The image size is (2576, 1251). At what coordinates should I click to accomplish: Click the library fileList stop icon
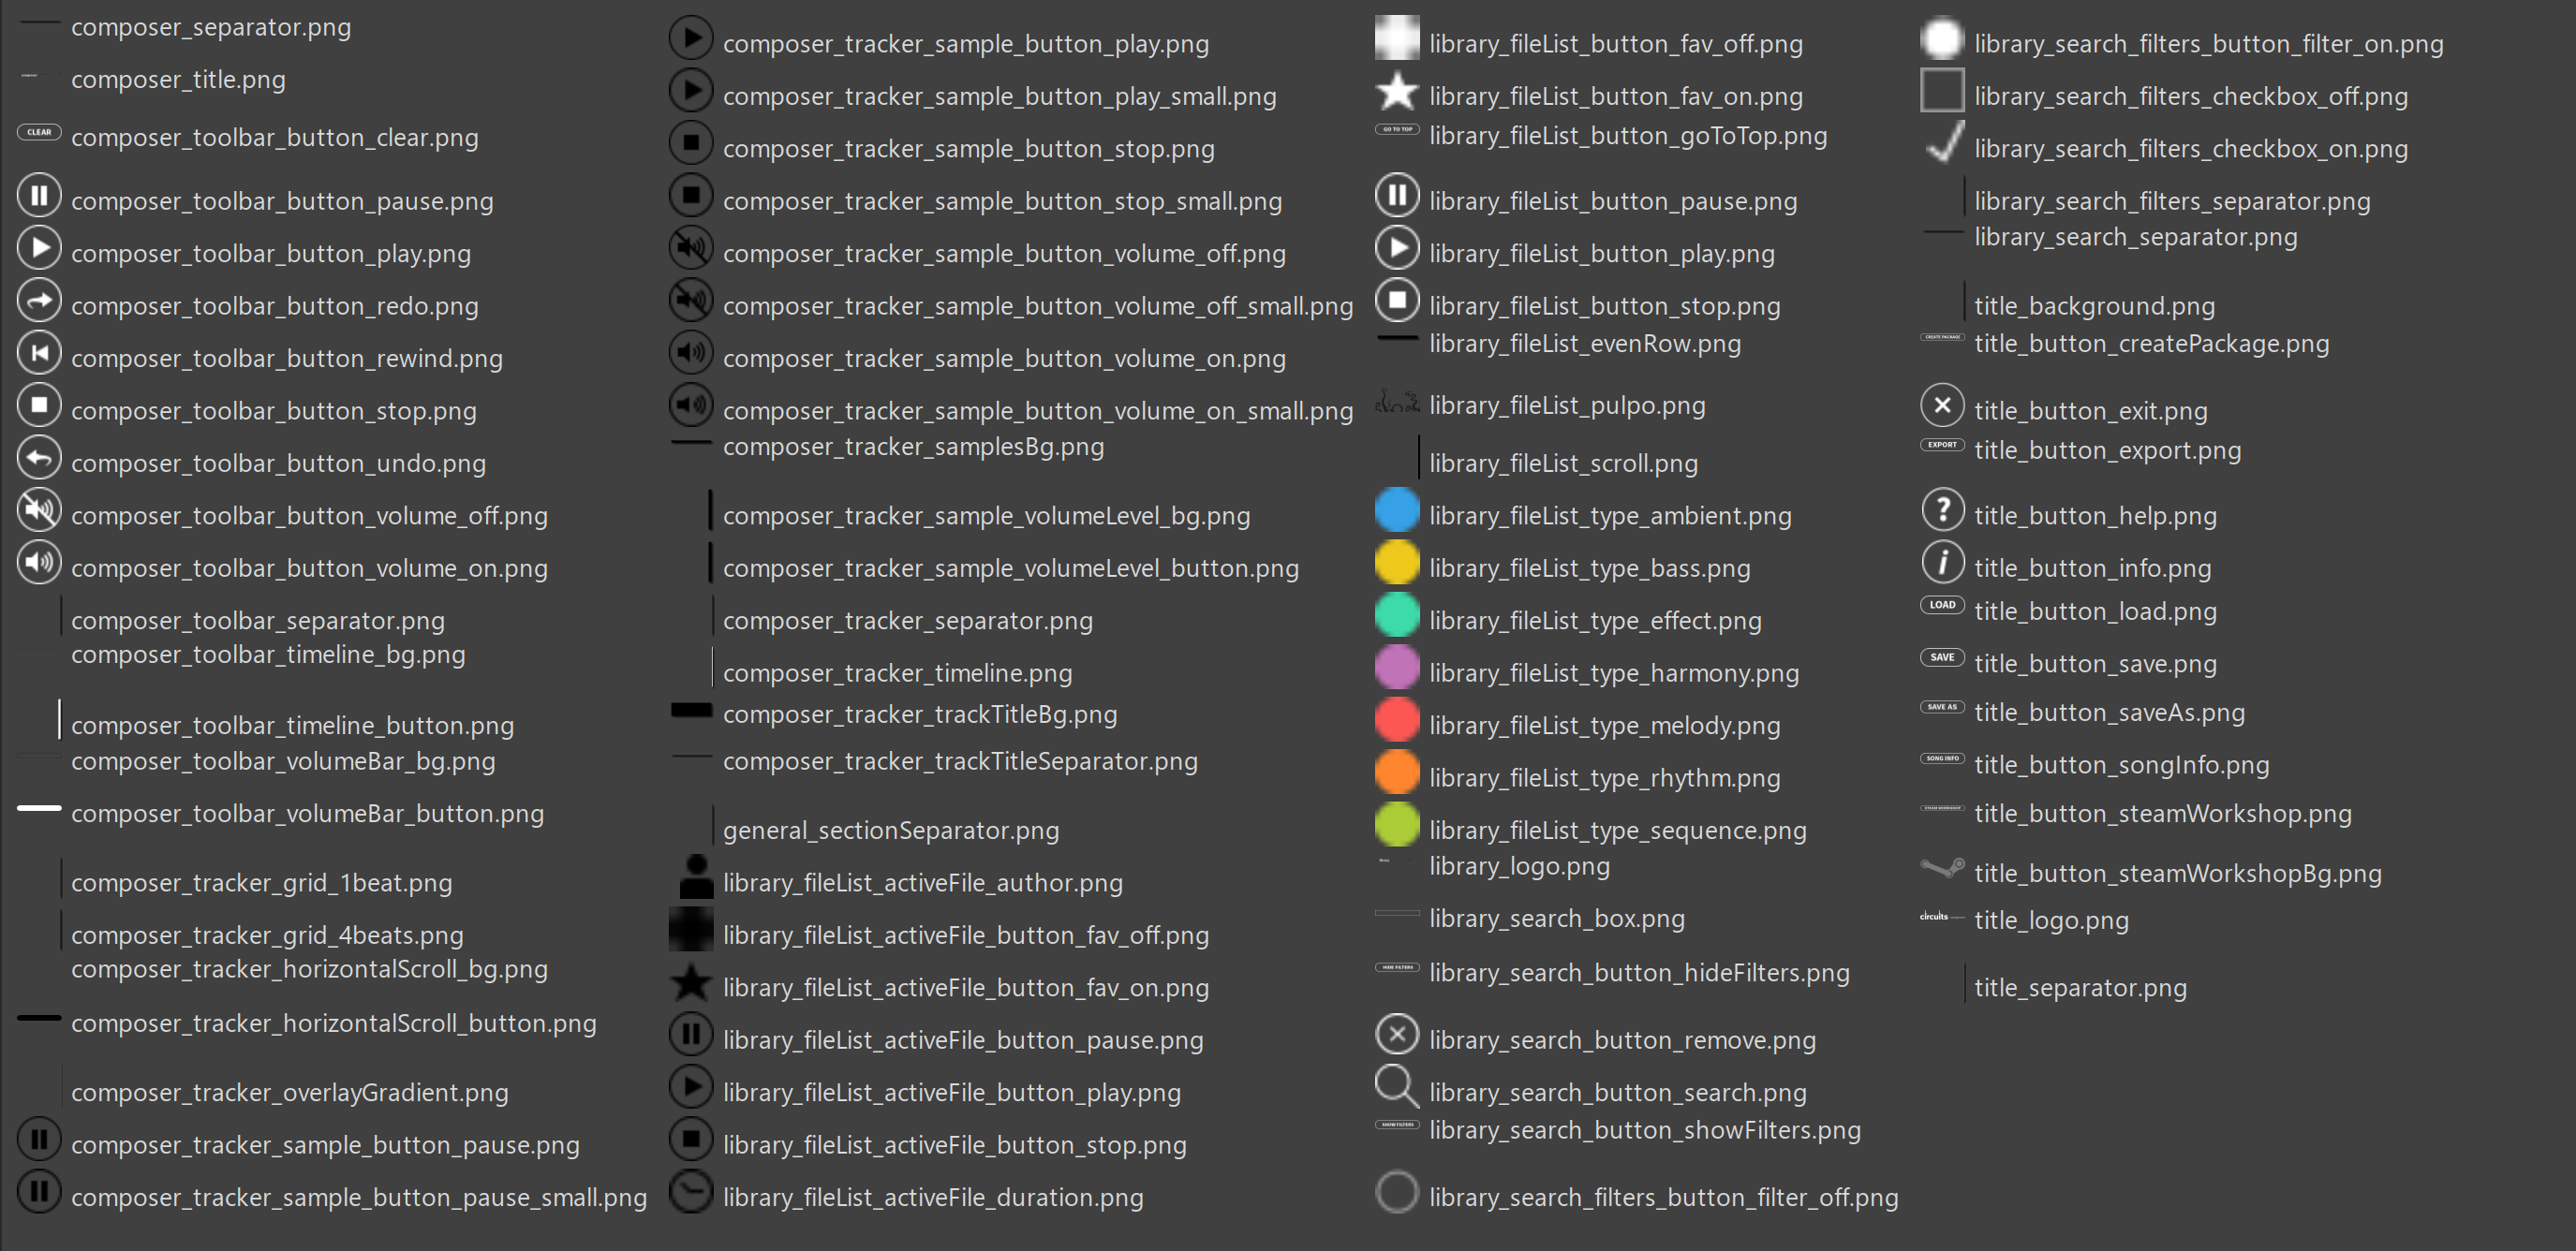click(1397, 300)
